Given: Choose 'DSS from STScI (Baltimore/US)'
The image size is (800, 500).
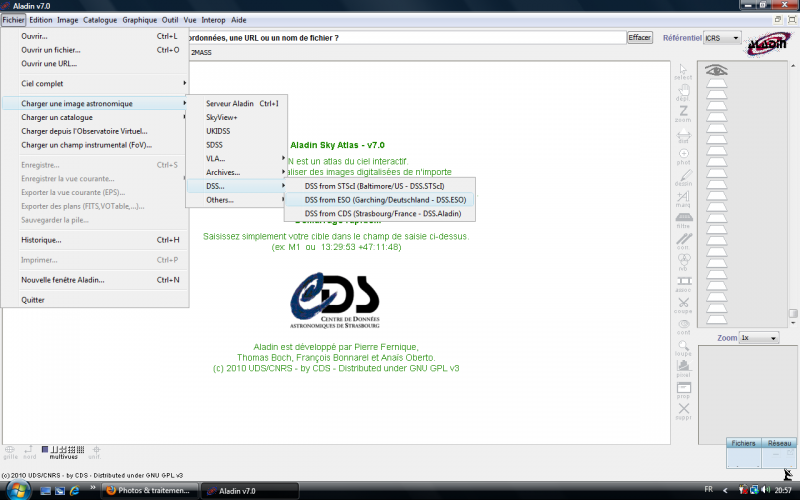Looking at the screenshot, I should [x=380, y=186].
